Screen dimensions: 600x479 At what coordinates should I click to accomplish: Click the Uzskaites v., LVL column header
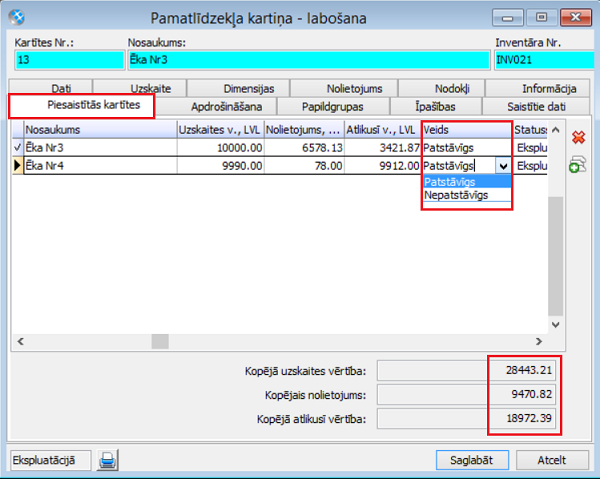pos(220,130)
